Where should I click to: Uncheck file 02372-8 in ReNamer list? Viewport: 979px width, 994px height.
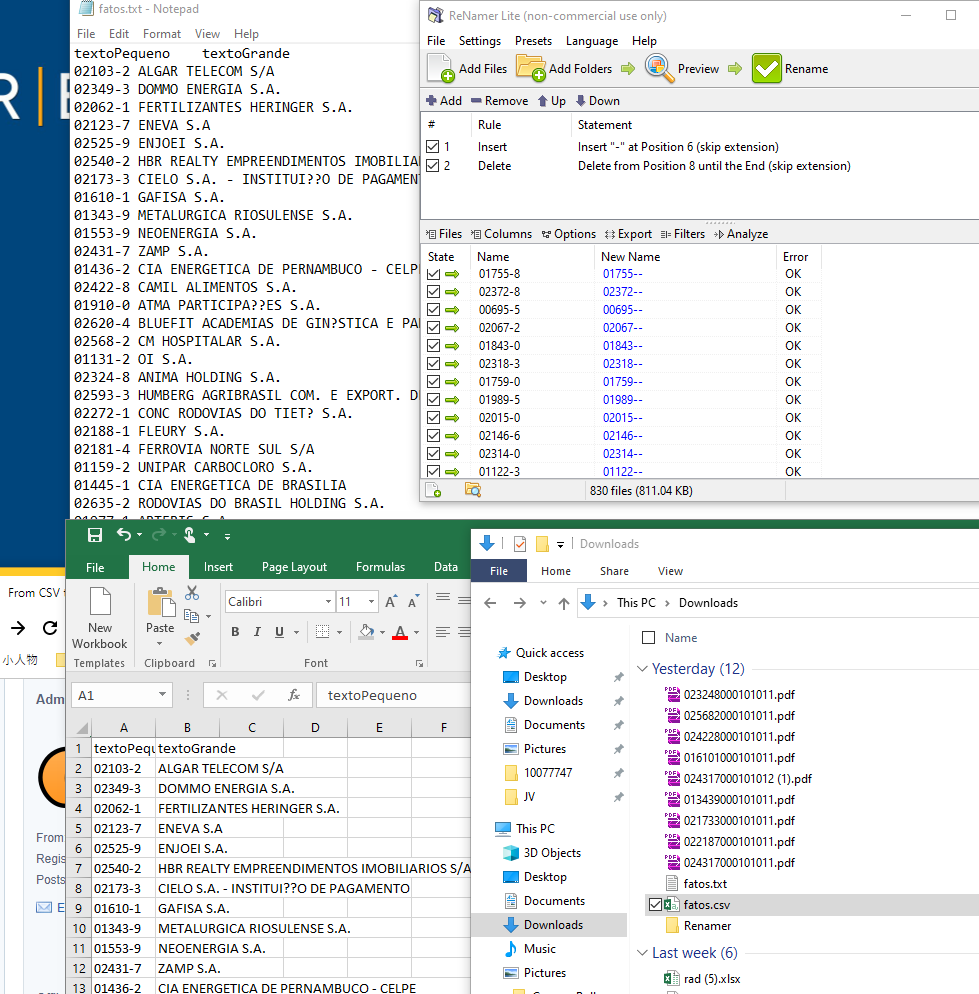point(434,292)
